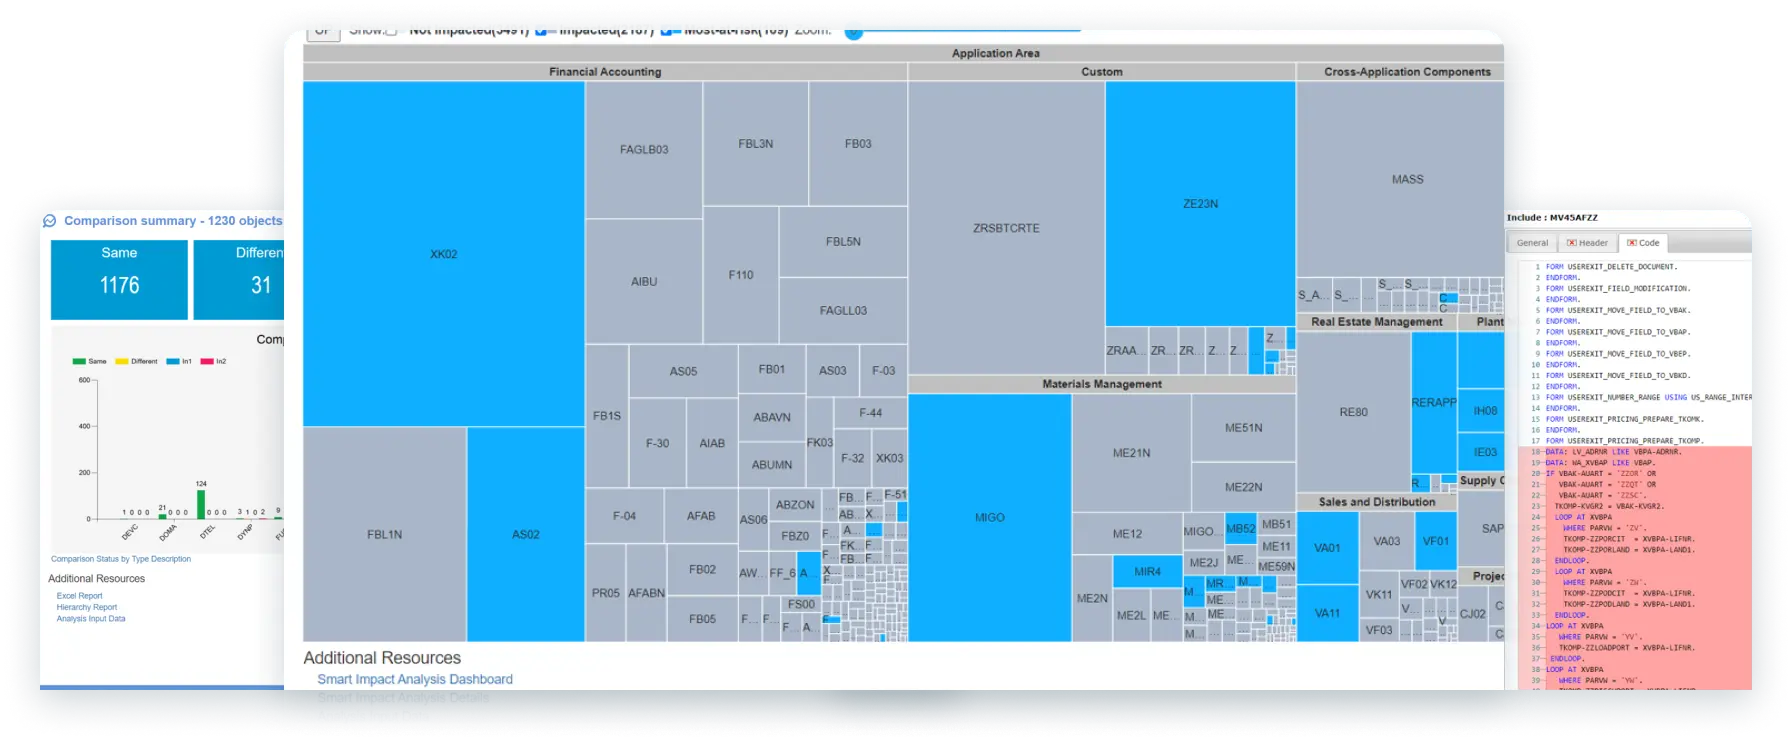Open the Excel Report link
1792x740 pixels.
point(80,596)
